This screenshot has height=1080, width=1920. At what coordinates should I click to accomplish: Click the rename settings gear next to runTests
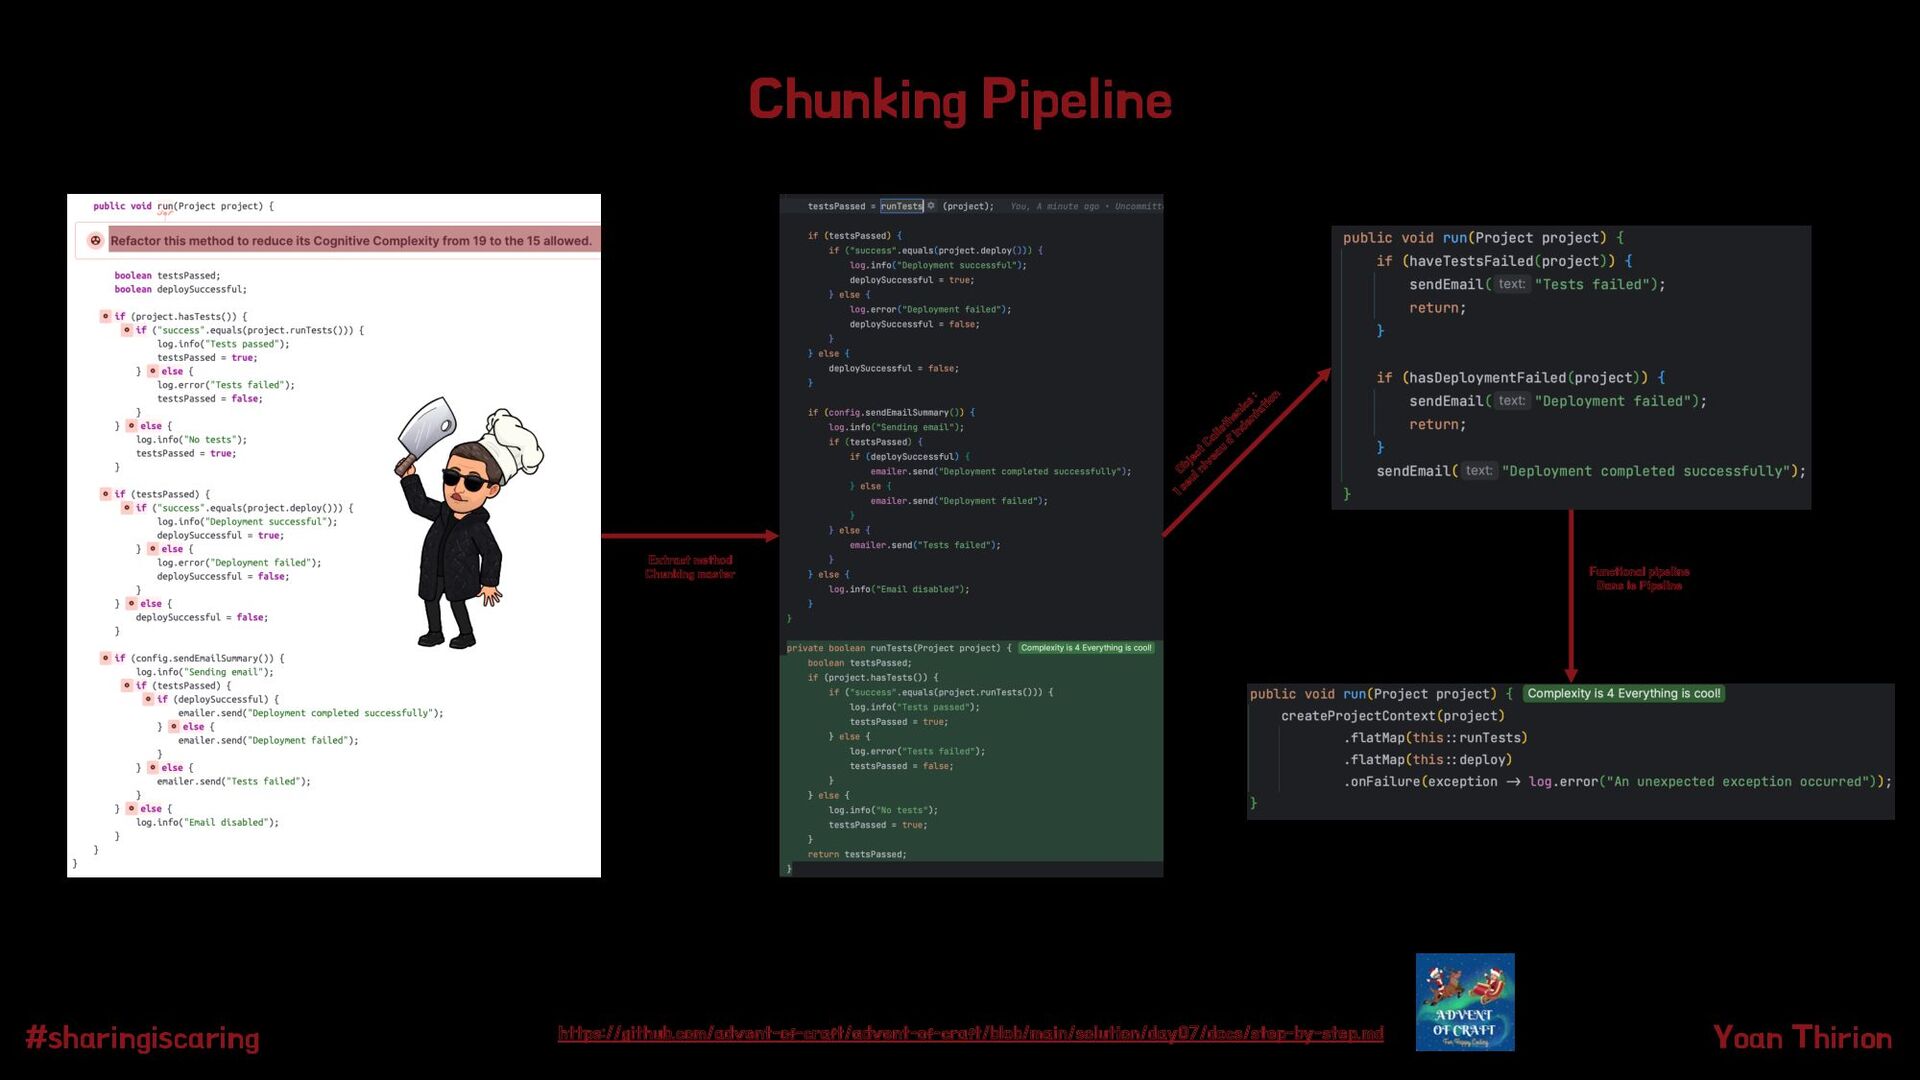pos(931,206)
